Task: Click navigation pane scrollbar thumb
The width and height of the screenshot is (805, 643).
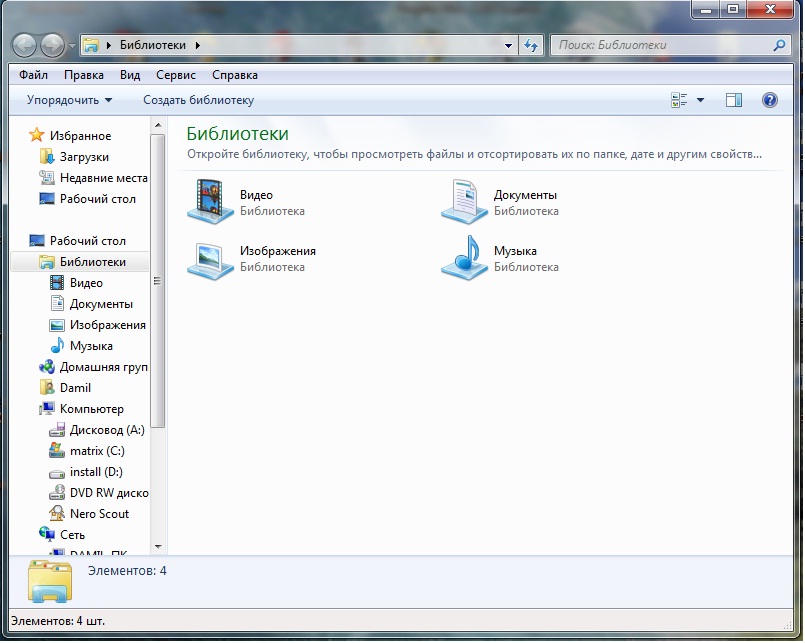Action: 158,281
